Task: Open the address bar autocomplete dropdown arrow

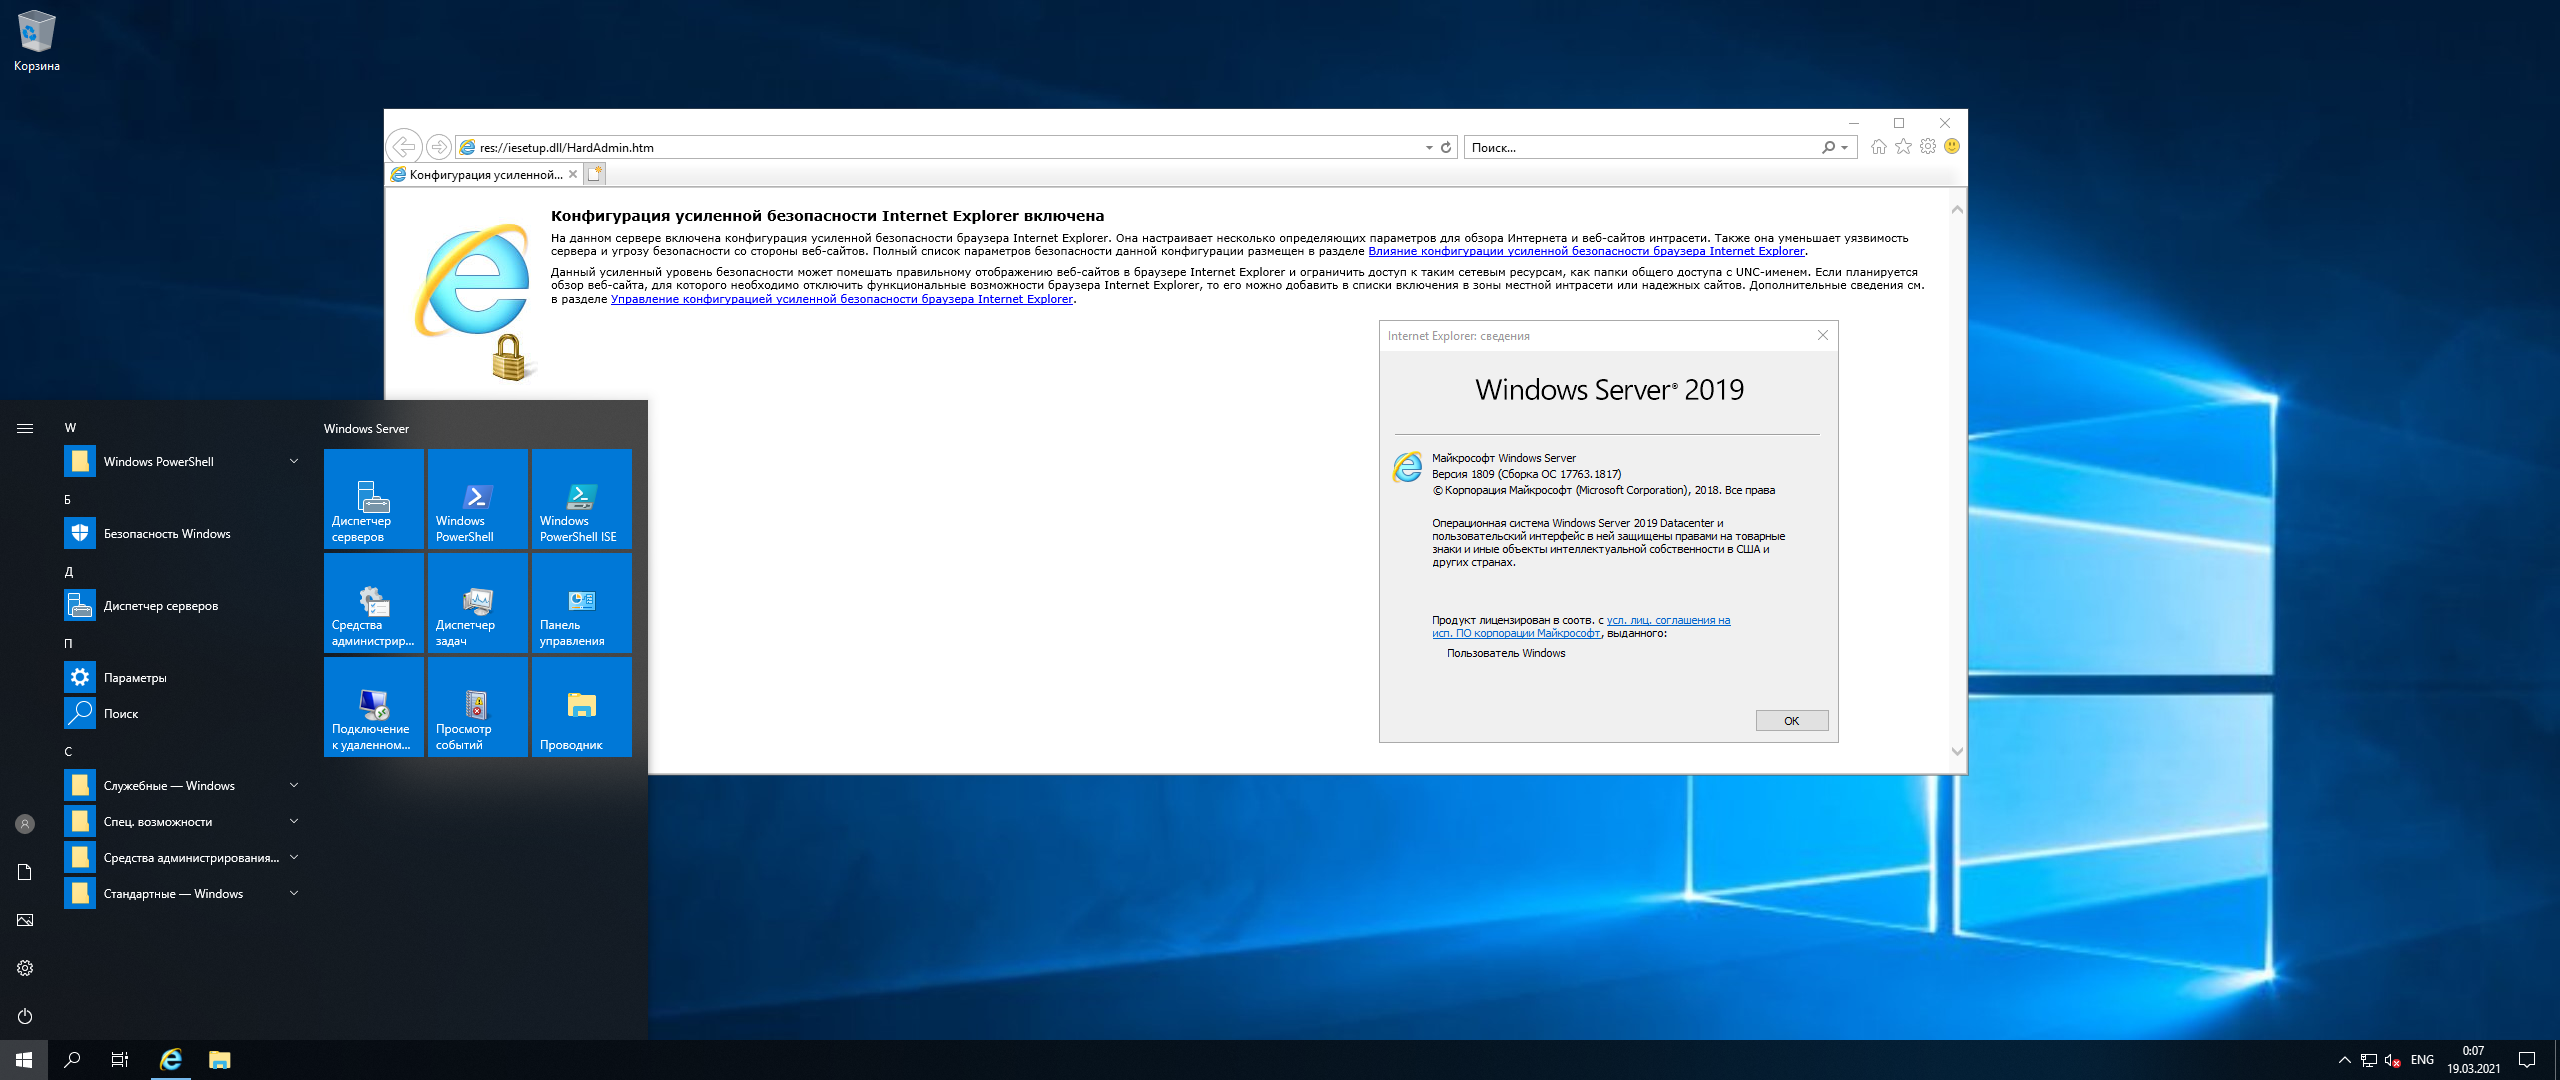Action: coord(1429,148)
